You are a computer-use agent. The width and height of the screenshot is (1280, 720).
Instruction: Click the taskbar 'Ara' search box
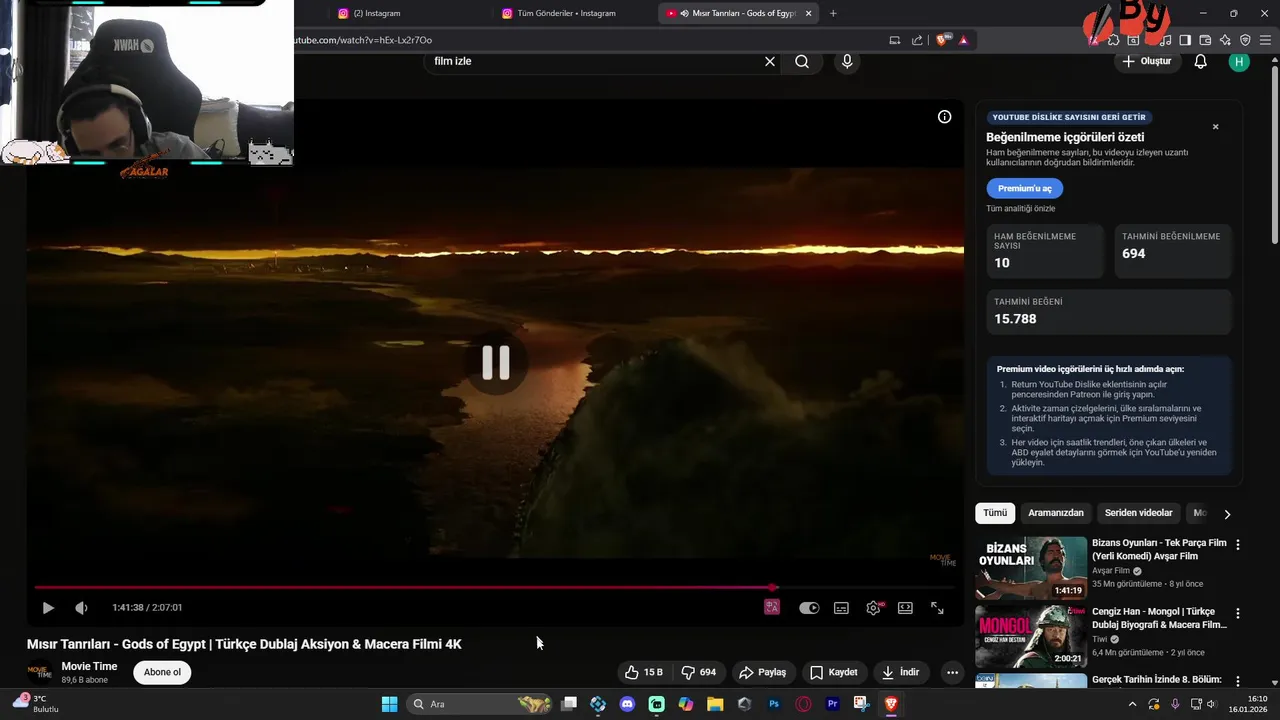(x=481, y=704)
